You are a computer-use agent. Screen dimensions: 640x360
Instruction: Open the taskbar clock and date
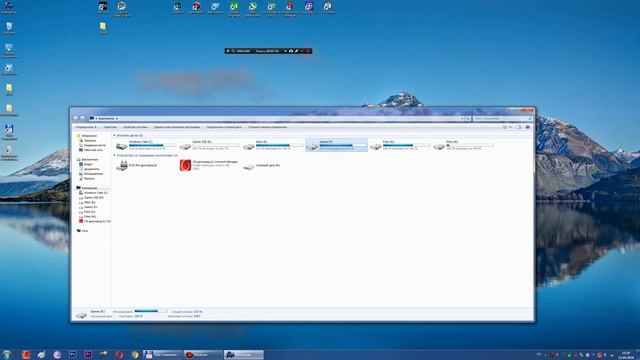626,355
